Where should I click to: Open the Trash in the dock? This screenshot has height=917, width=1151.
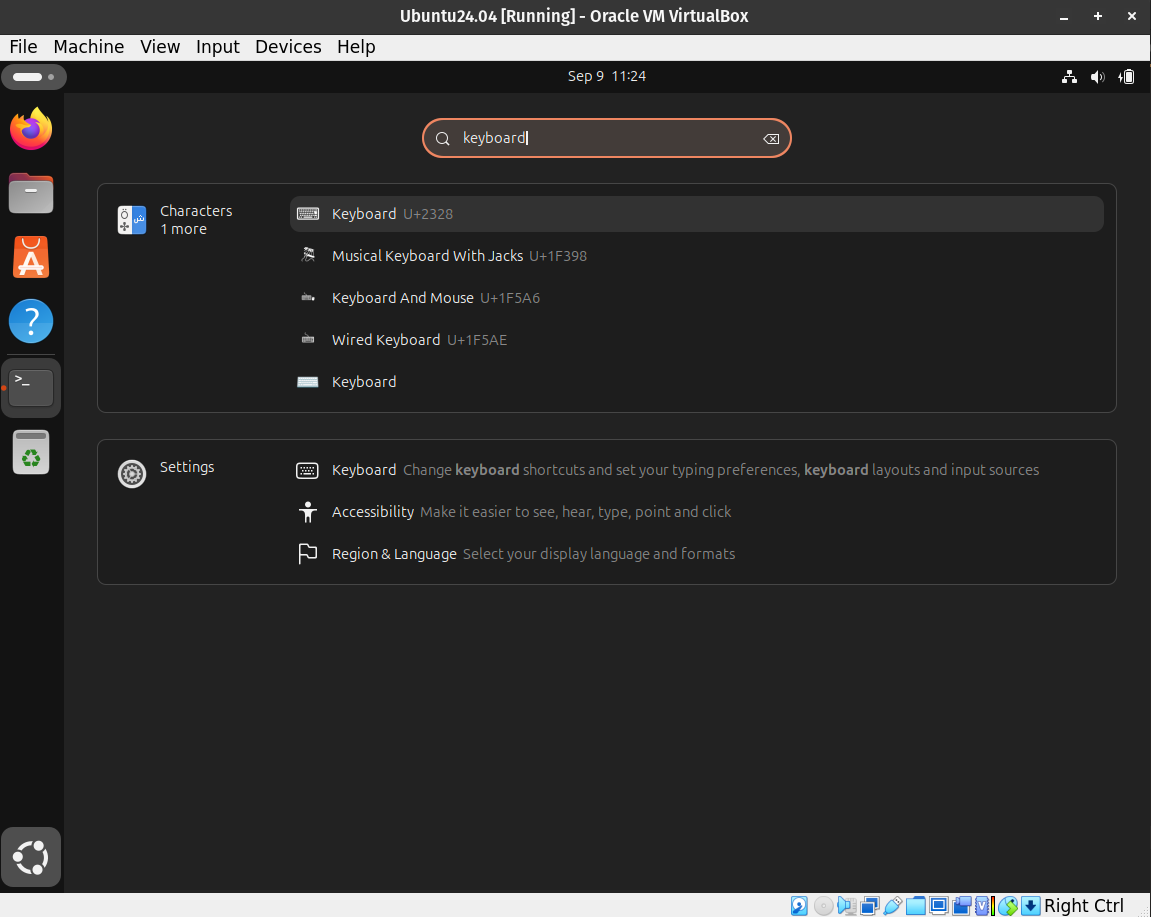[31, 452]
